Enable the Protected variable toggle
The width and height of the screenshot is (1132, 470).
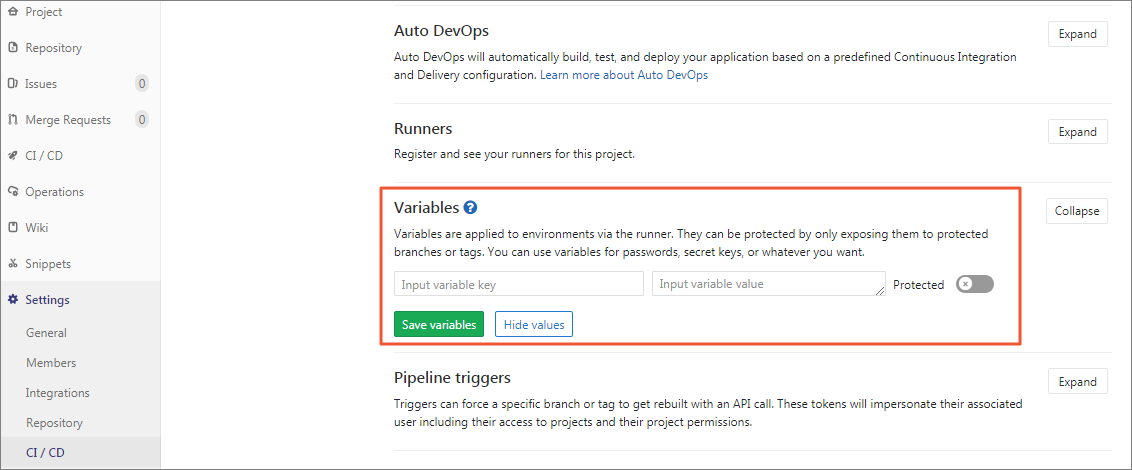coord(974,284)
